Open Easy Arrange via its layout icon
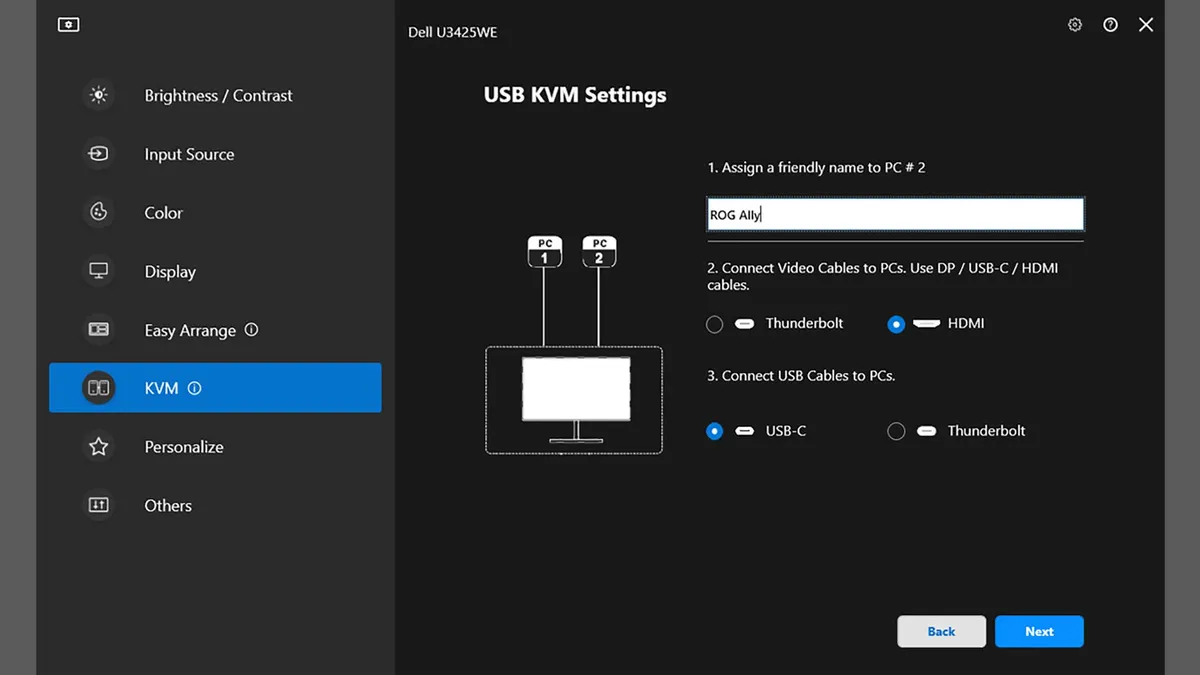Image resolution: width=1200 pixels, height=675 pixels. pyautogui.click(x=98, y=330)
